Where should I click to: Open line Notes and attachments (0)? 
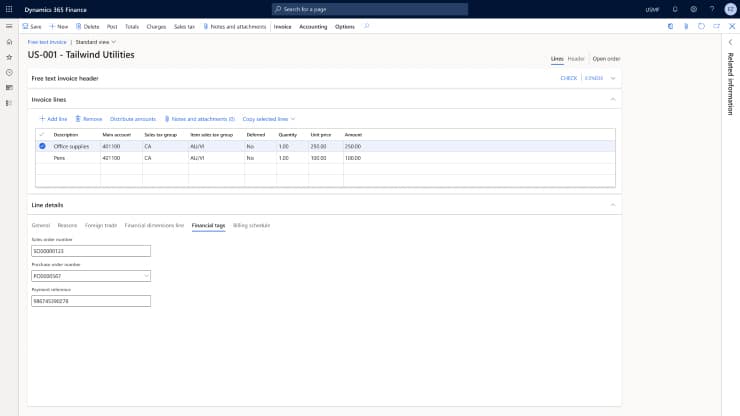coord(200,119)
